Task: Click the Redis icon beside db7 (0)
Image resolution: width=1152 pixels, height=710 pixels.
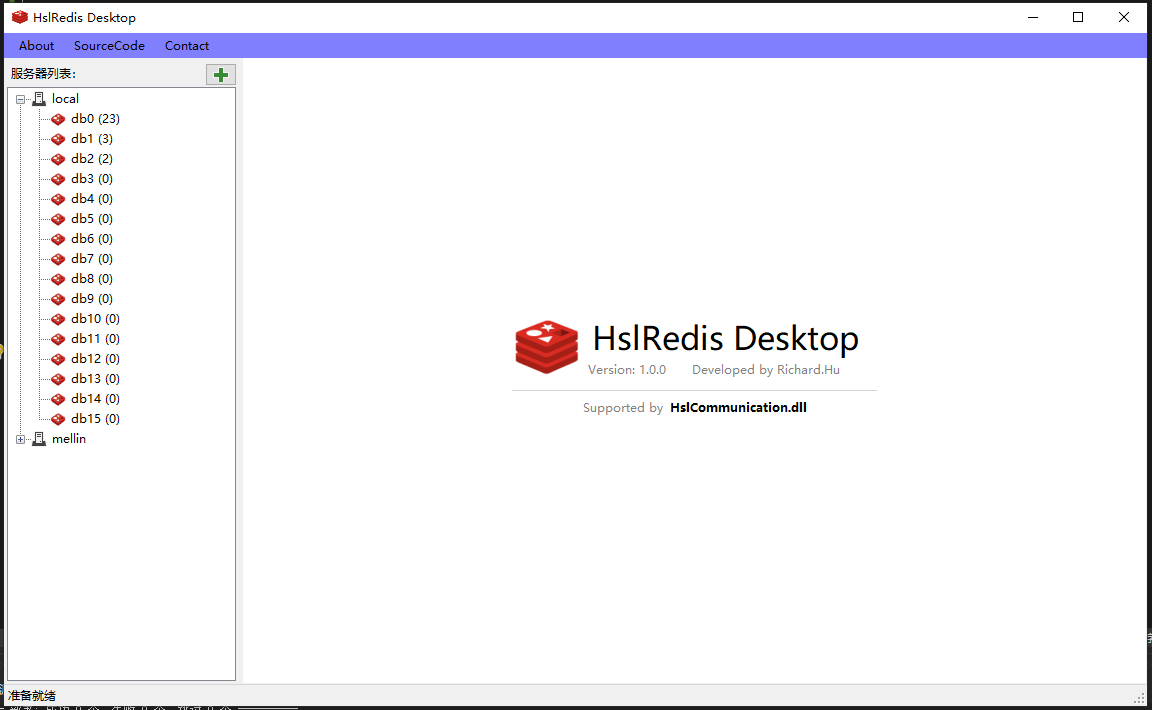Action: 58,259
